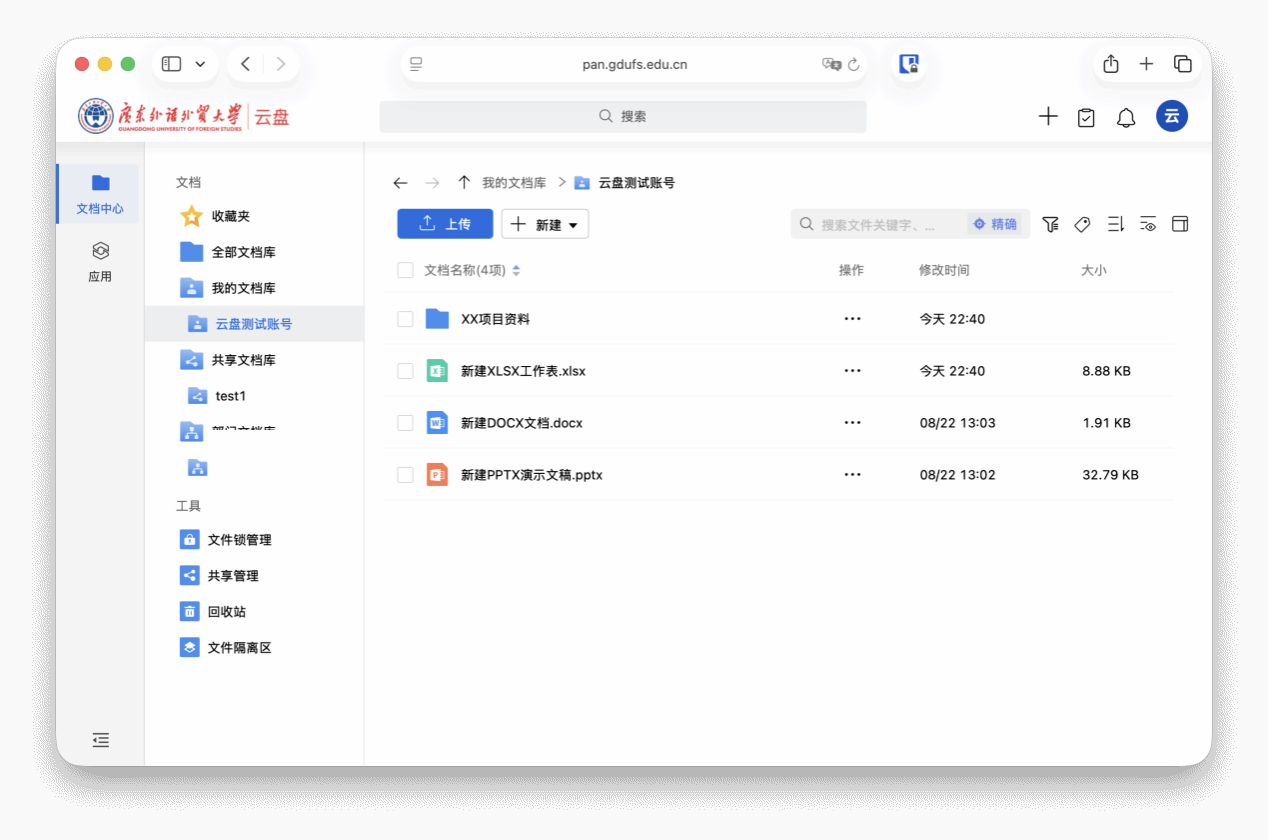Screen dimensions: 1268x840
Task: Open the filter icon in file toolbar
Action: (1050, 224)
